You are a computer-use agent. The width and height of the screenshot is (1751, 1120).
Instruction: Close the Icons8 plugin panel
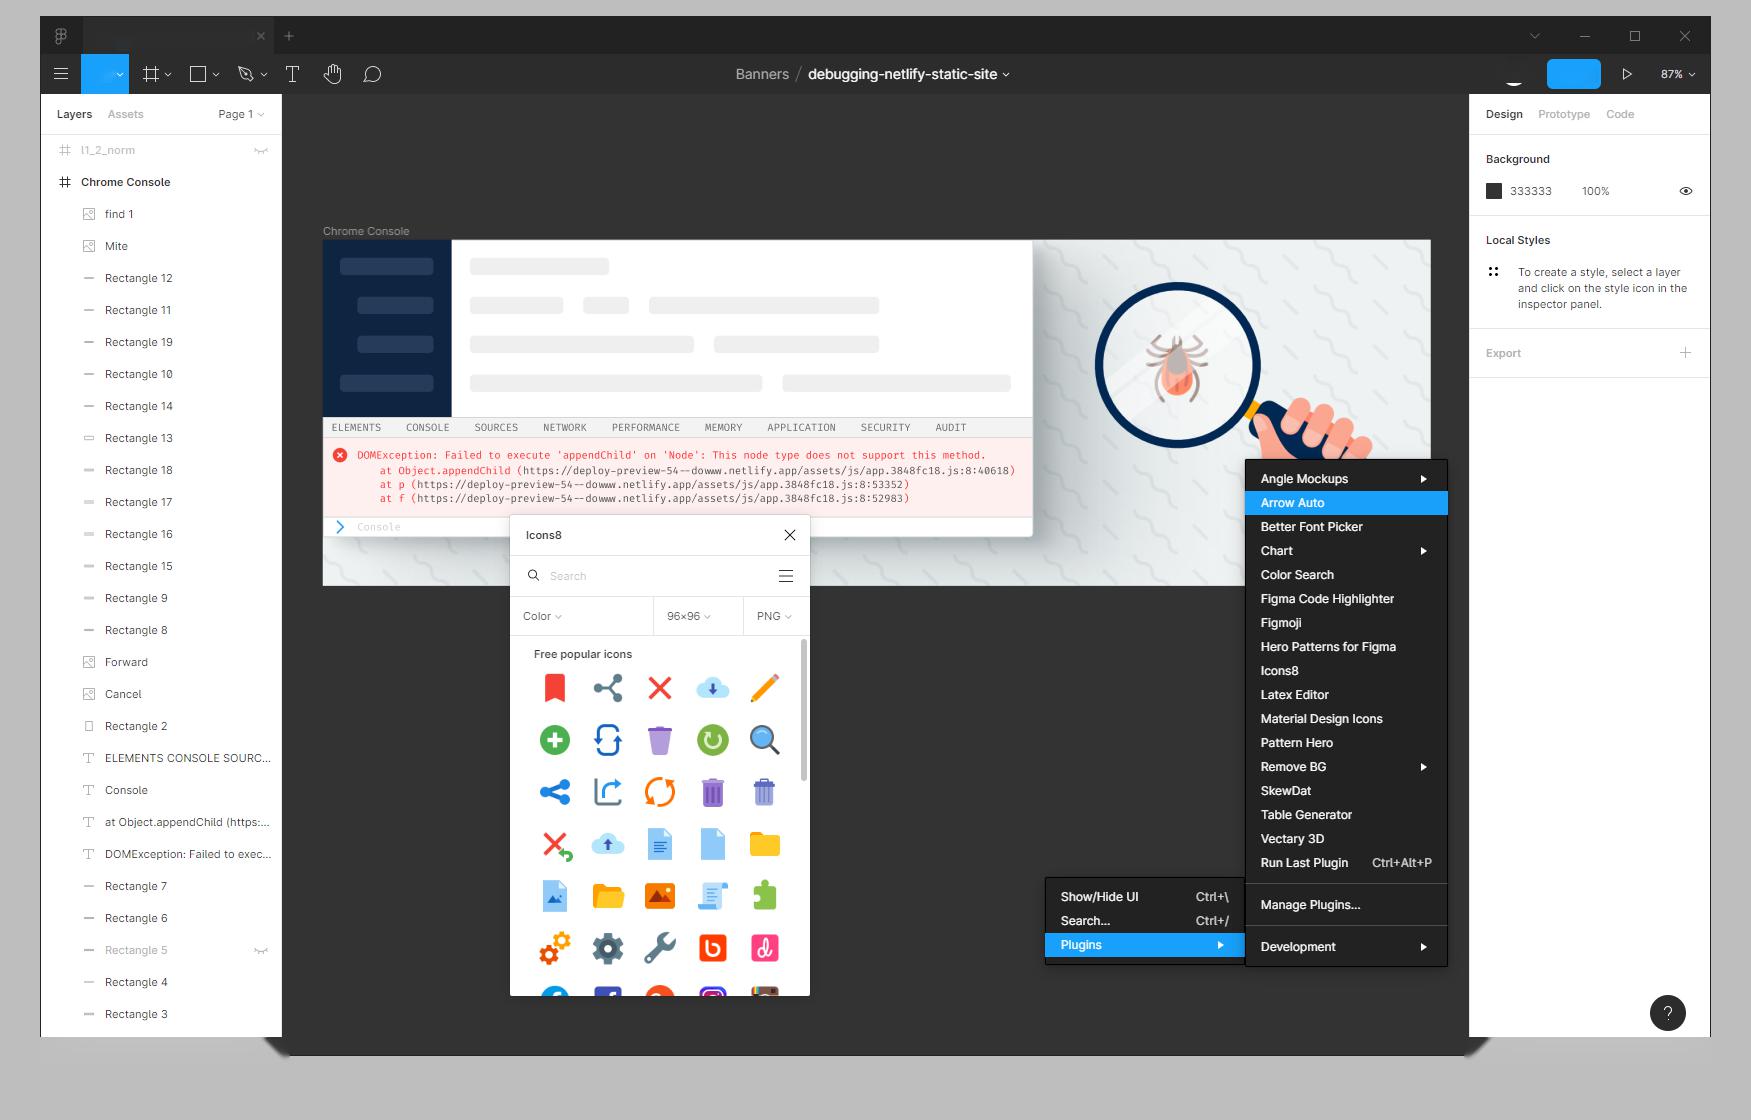click(790, 535)
